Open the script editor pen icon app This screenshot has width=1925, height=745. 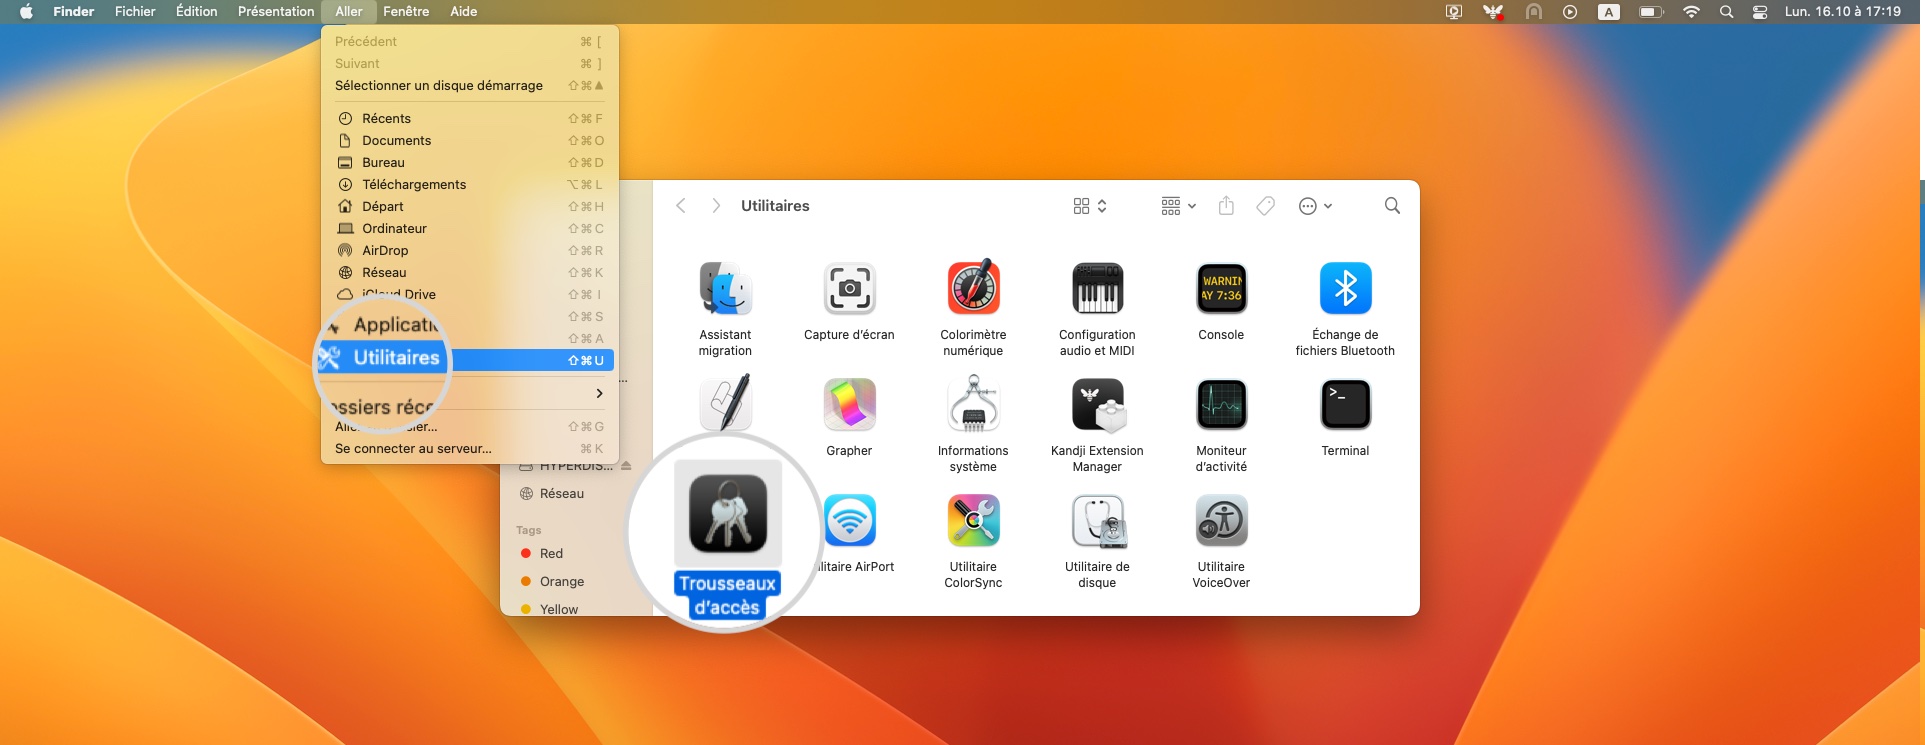click(x=725, y=403)
